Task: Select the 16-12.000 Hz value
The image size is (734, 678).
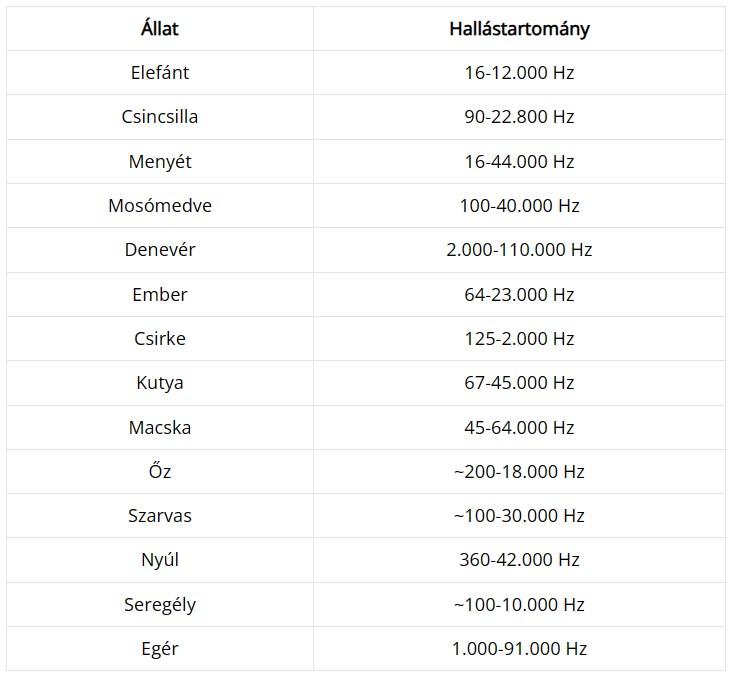Action: (519, 73)
